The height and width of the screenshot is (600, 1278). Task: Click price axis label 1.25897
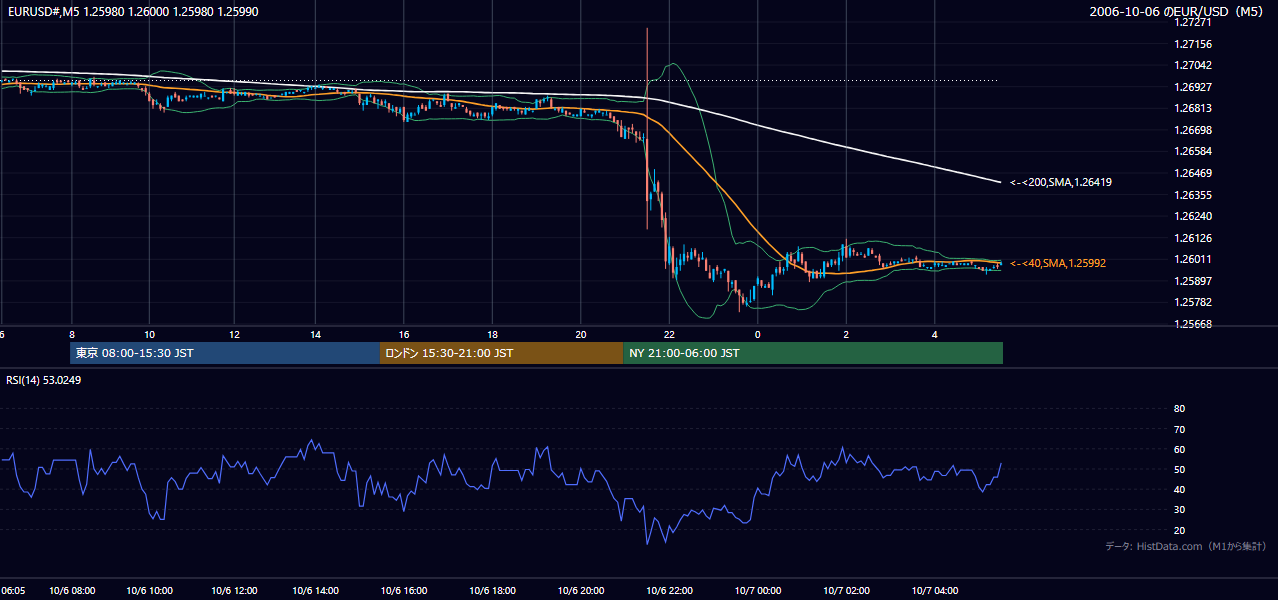(1194, 281)
